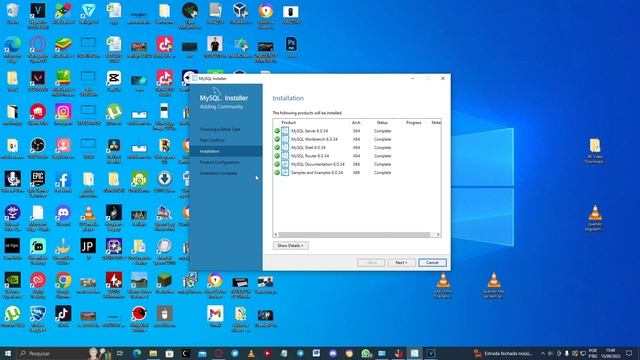Open Opera GX desktop shortcut
This screenshot has width=640, height=360.
(38, 49)
